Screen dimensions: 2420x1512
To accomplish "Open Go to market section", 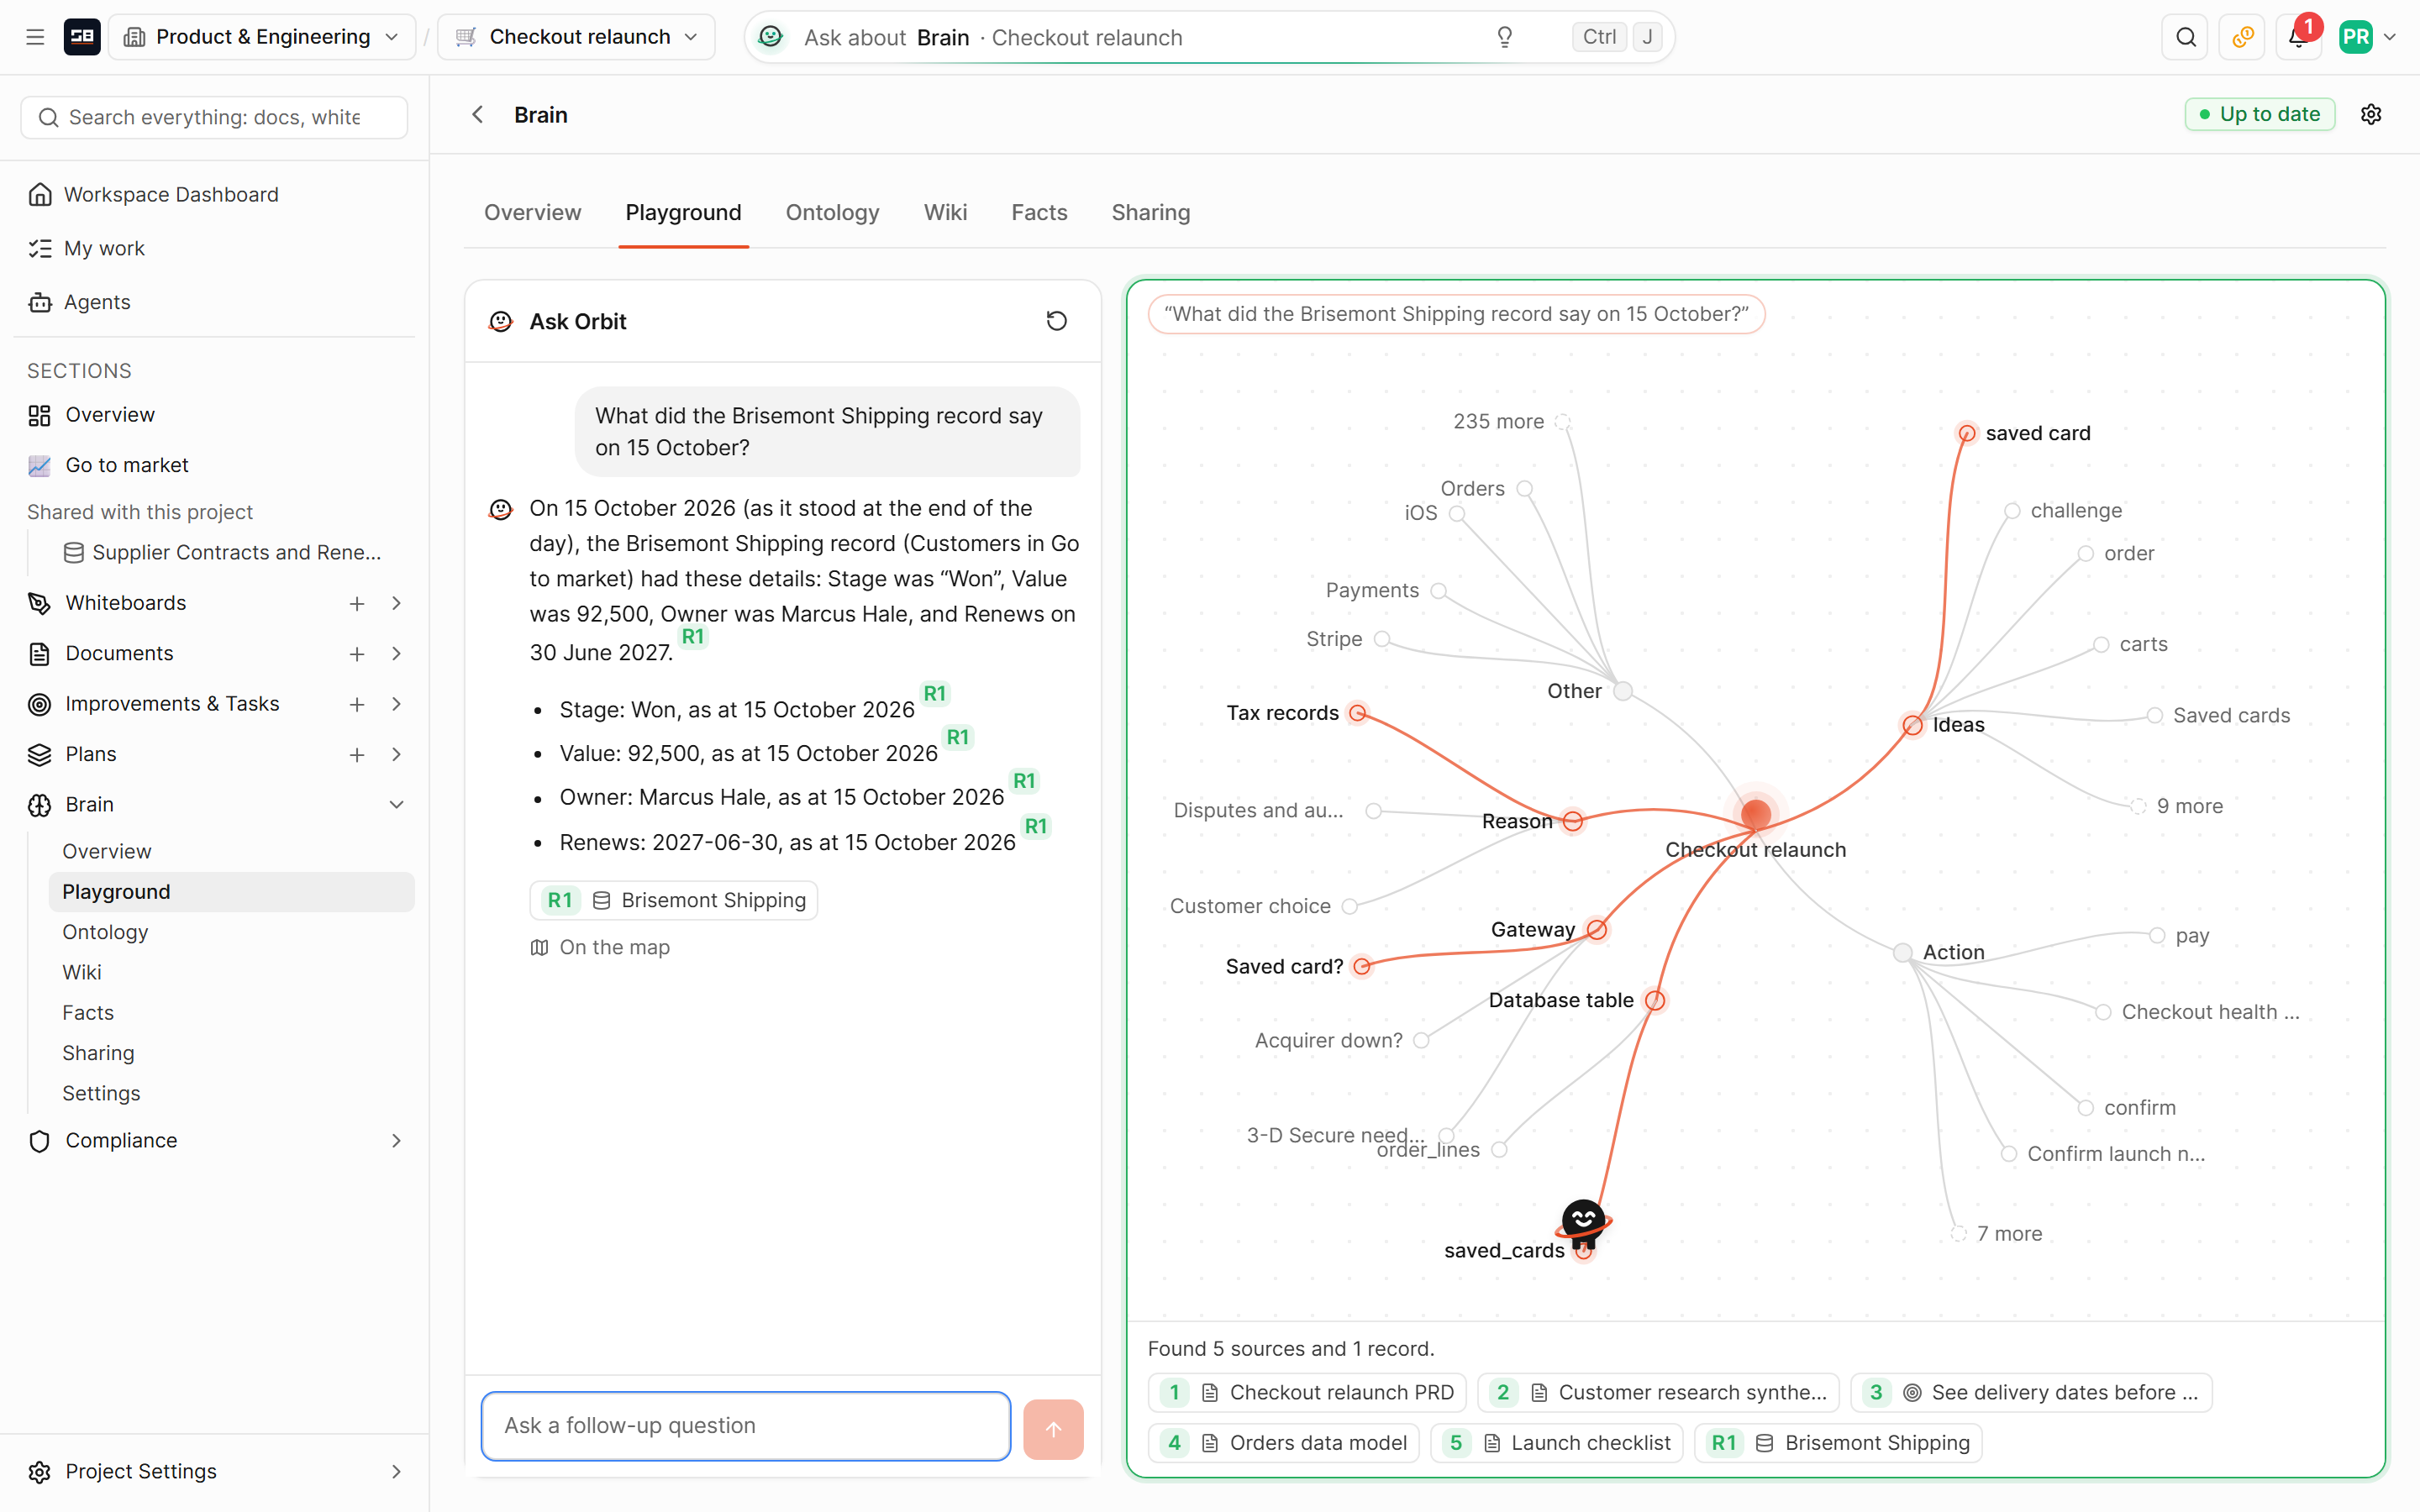I will tap(127, 465).
